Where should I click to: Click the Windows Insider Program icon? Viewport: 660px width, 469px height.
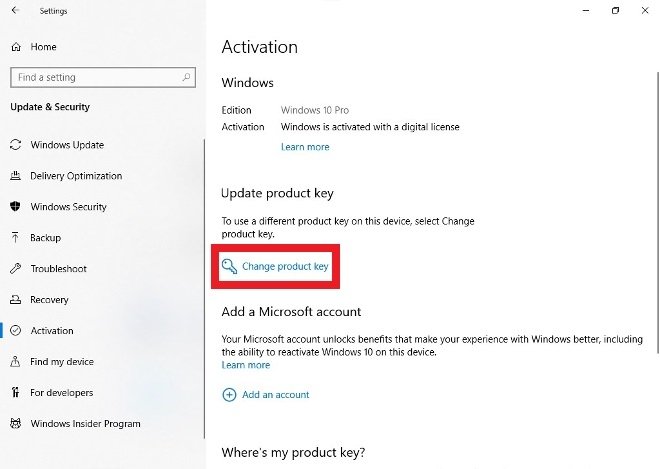click(x=16, y=423)
